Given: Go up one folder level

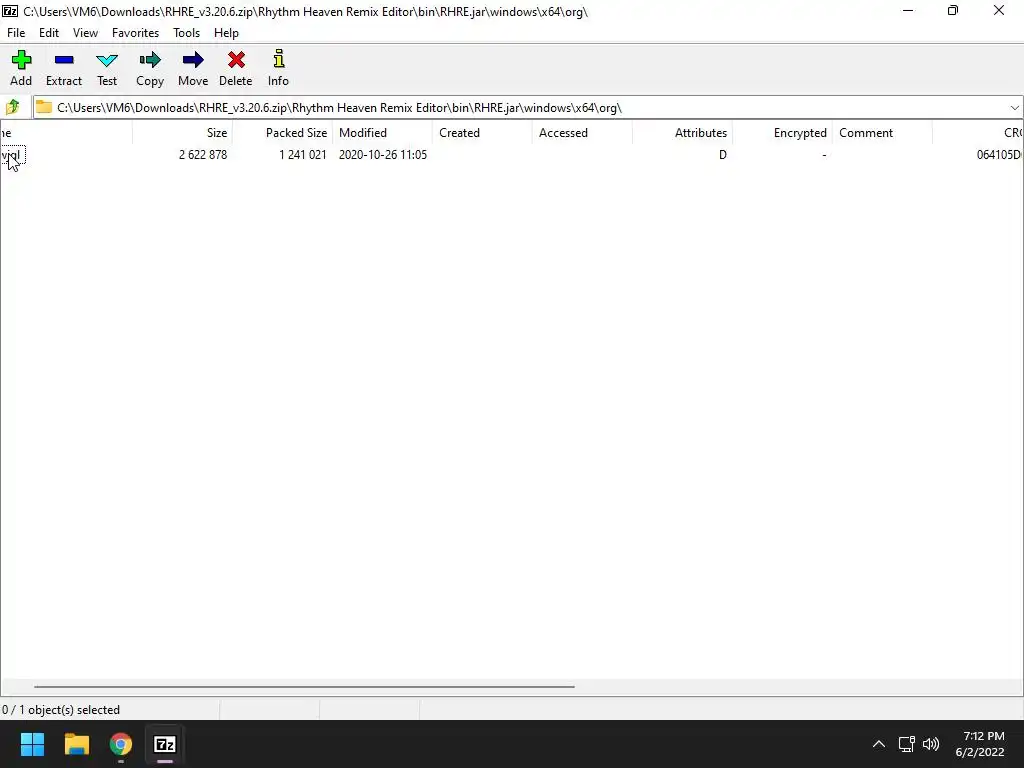Looking at the screenshot, I should coord(12,107).
